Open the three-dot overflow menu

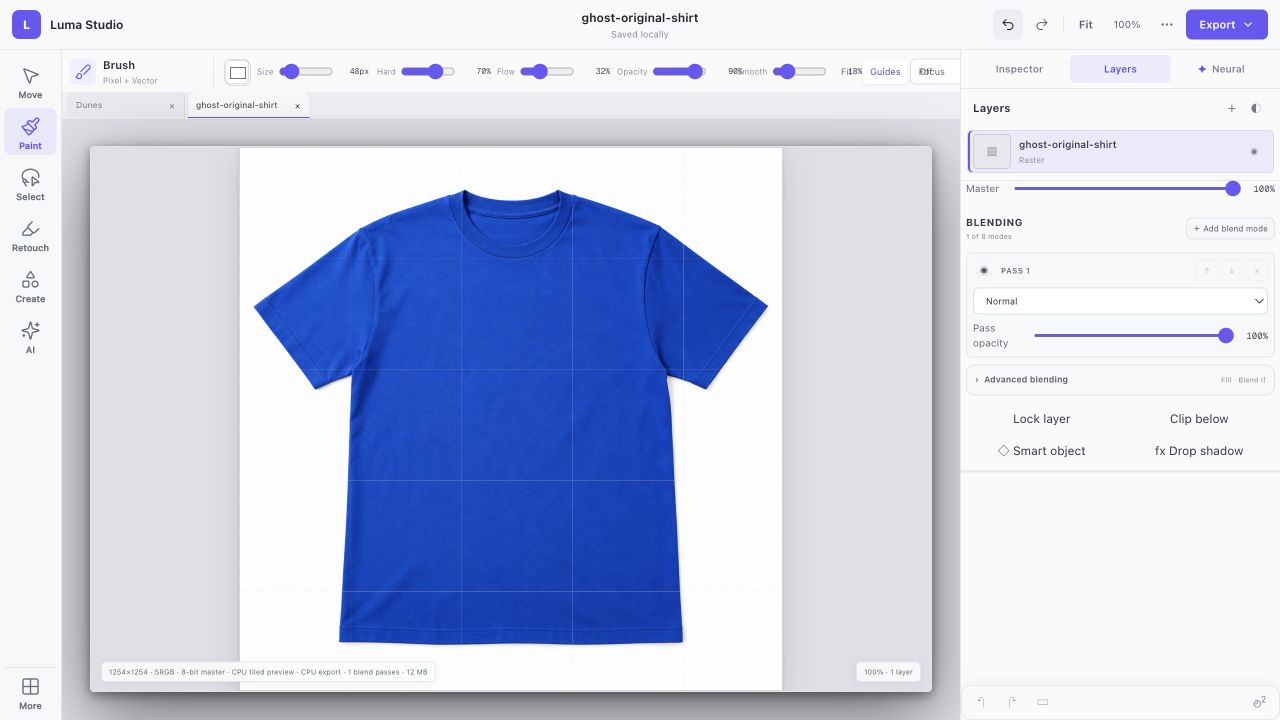(x=1167, y=25)
